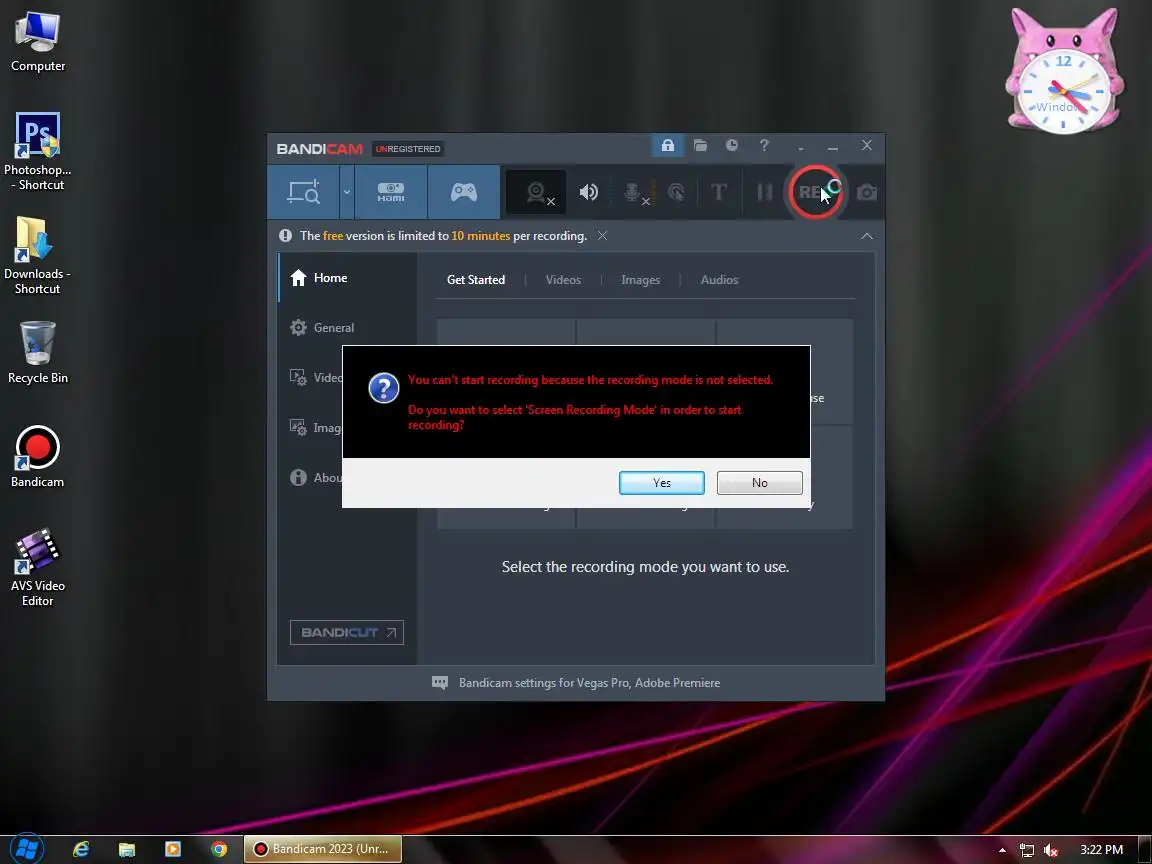This screenshot has width=1152, height=864.
Task: Click the BANDICUT link button
Action: click(347, 633)
